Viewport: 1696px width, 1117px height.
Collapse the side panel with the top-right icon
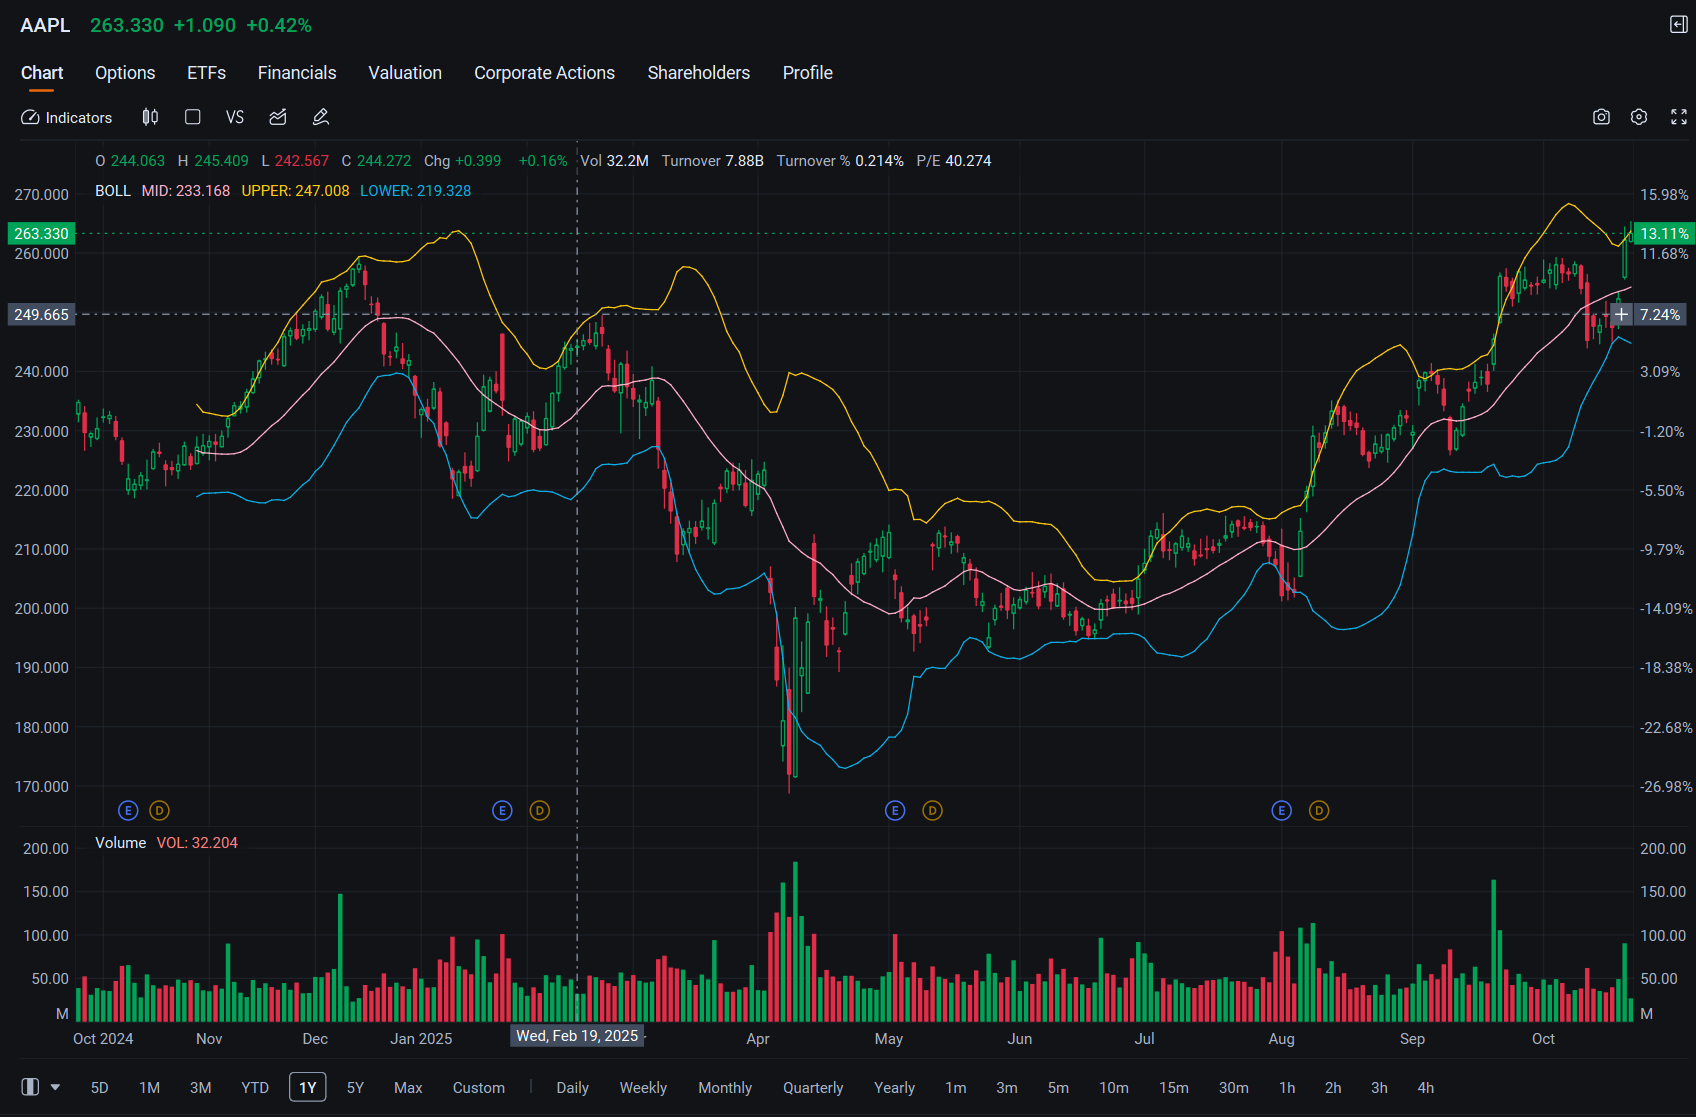[1679, 25]
